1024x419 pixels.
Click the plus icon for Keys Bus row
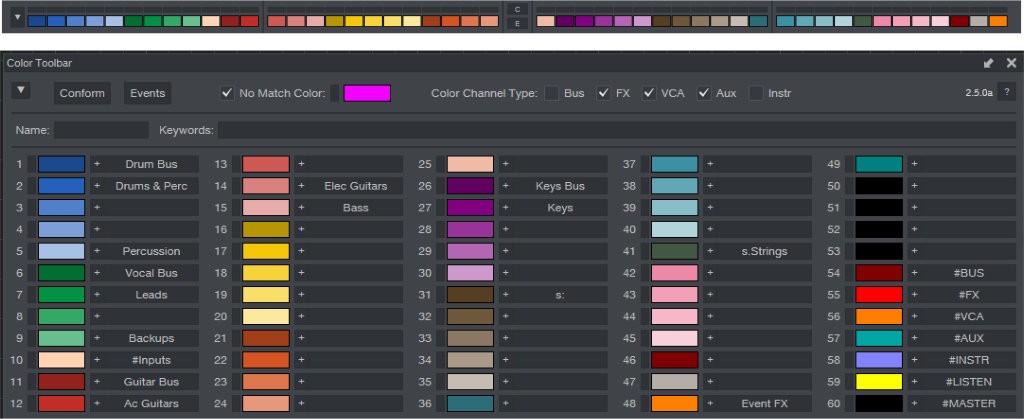pos(505,186)
